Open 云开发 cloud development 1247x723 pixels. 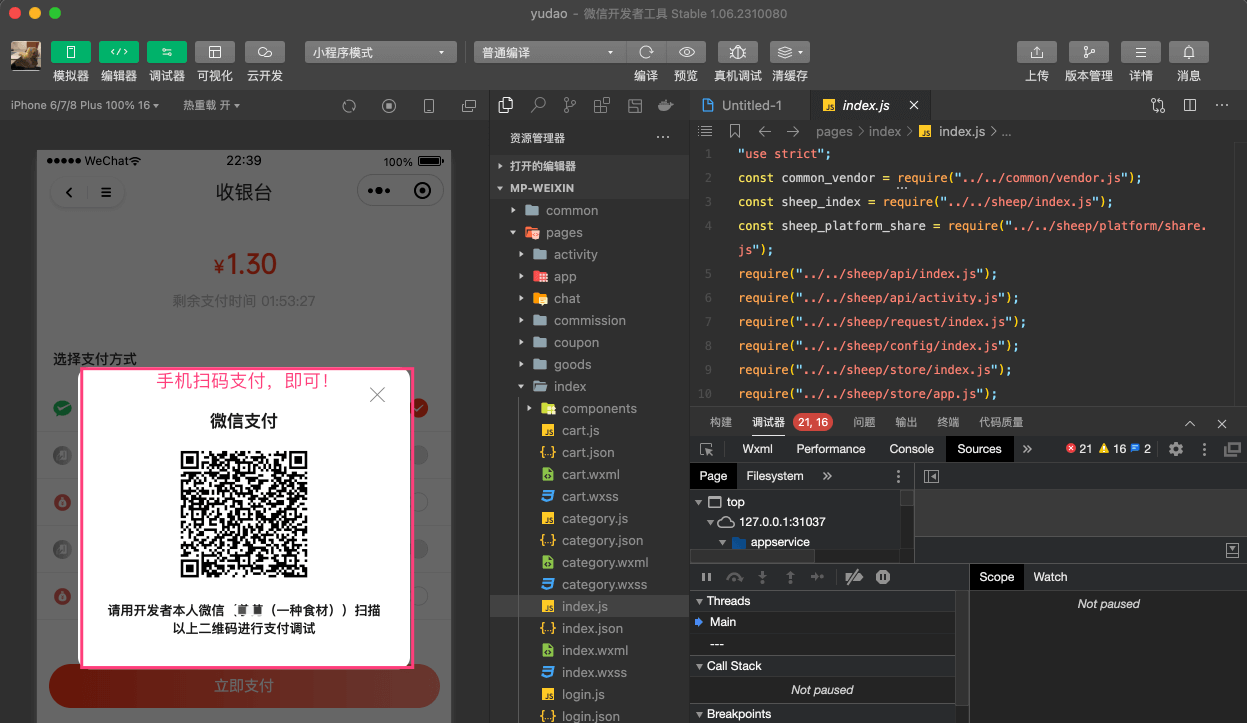(264, 52)
